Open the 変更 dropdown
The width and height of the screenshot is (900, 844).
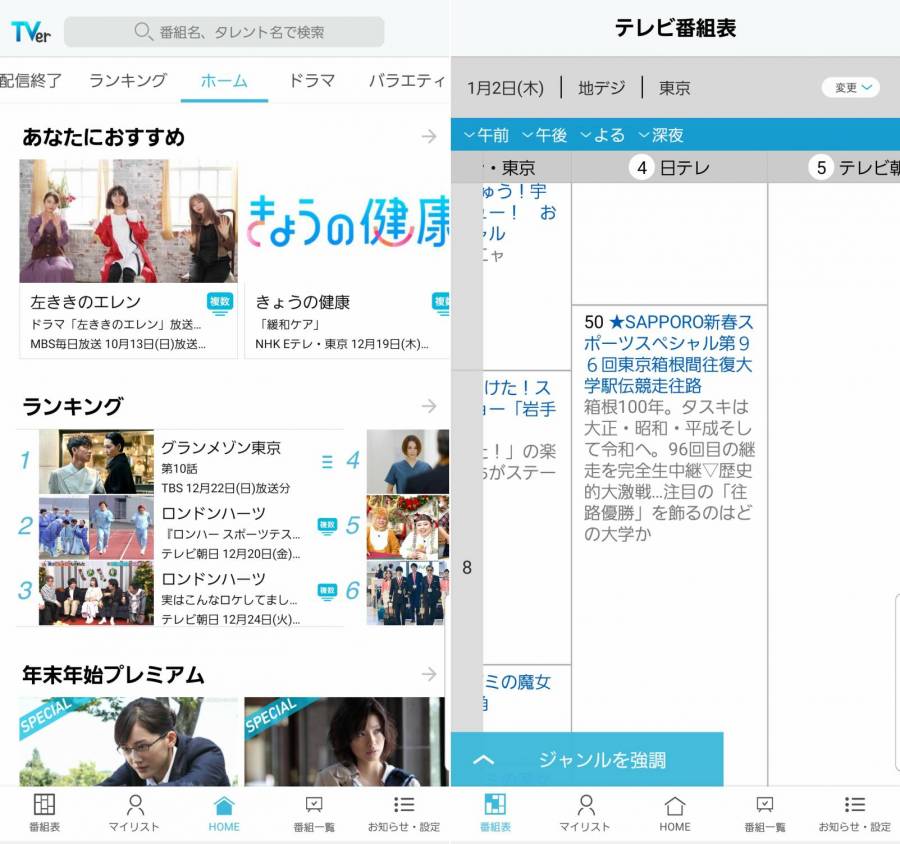tap(851, 87)
